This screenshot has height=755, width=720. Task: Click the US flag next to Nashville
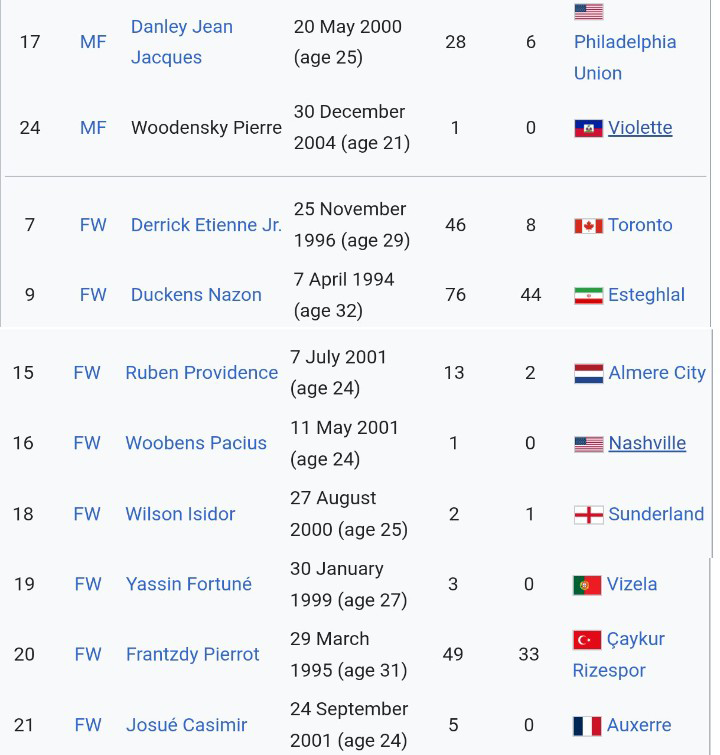click(588, 443)
